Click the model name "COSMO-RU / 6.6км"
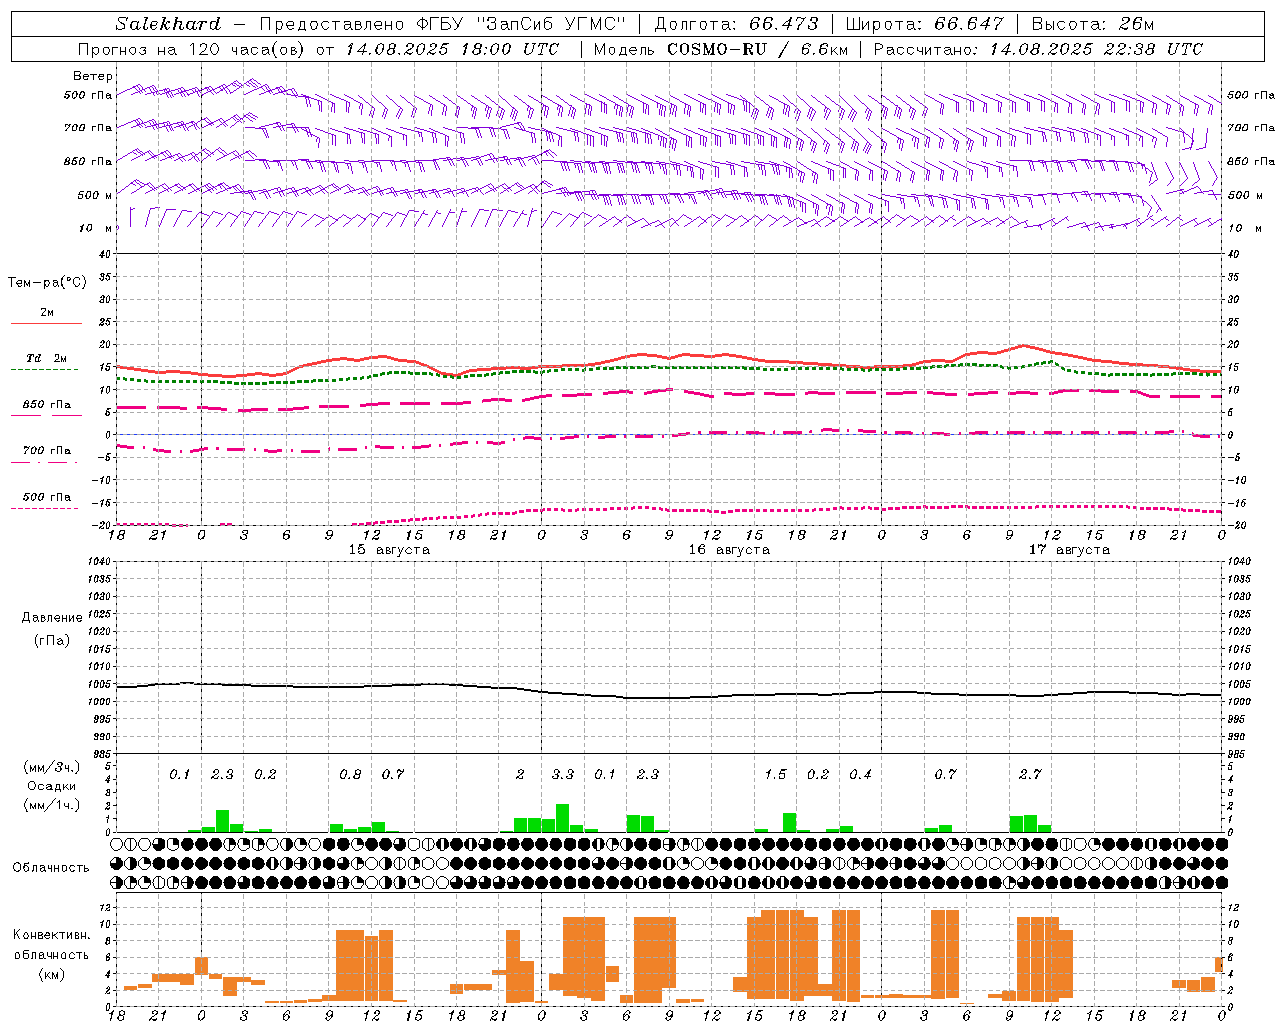 pos(757,49)
